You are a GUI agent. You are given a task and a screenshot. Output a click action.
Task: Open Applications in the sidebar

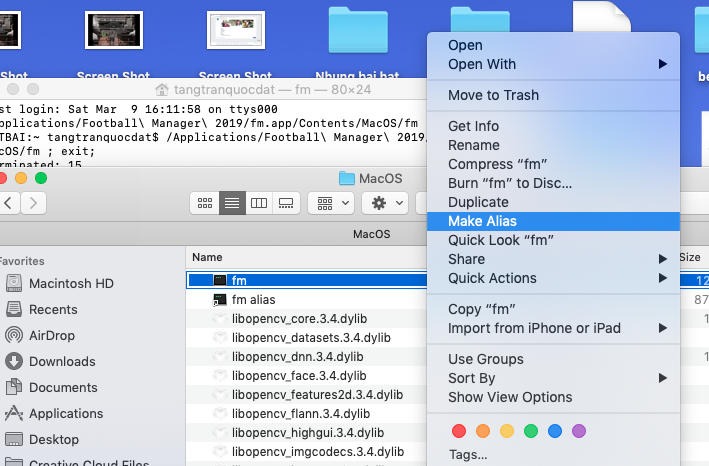pos(66,413)
